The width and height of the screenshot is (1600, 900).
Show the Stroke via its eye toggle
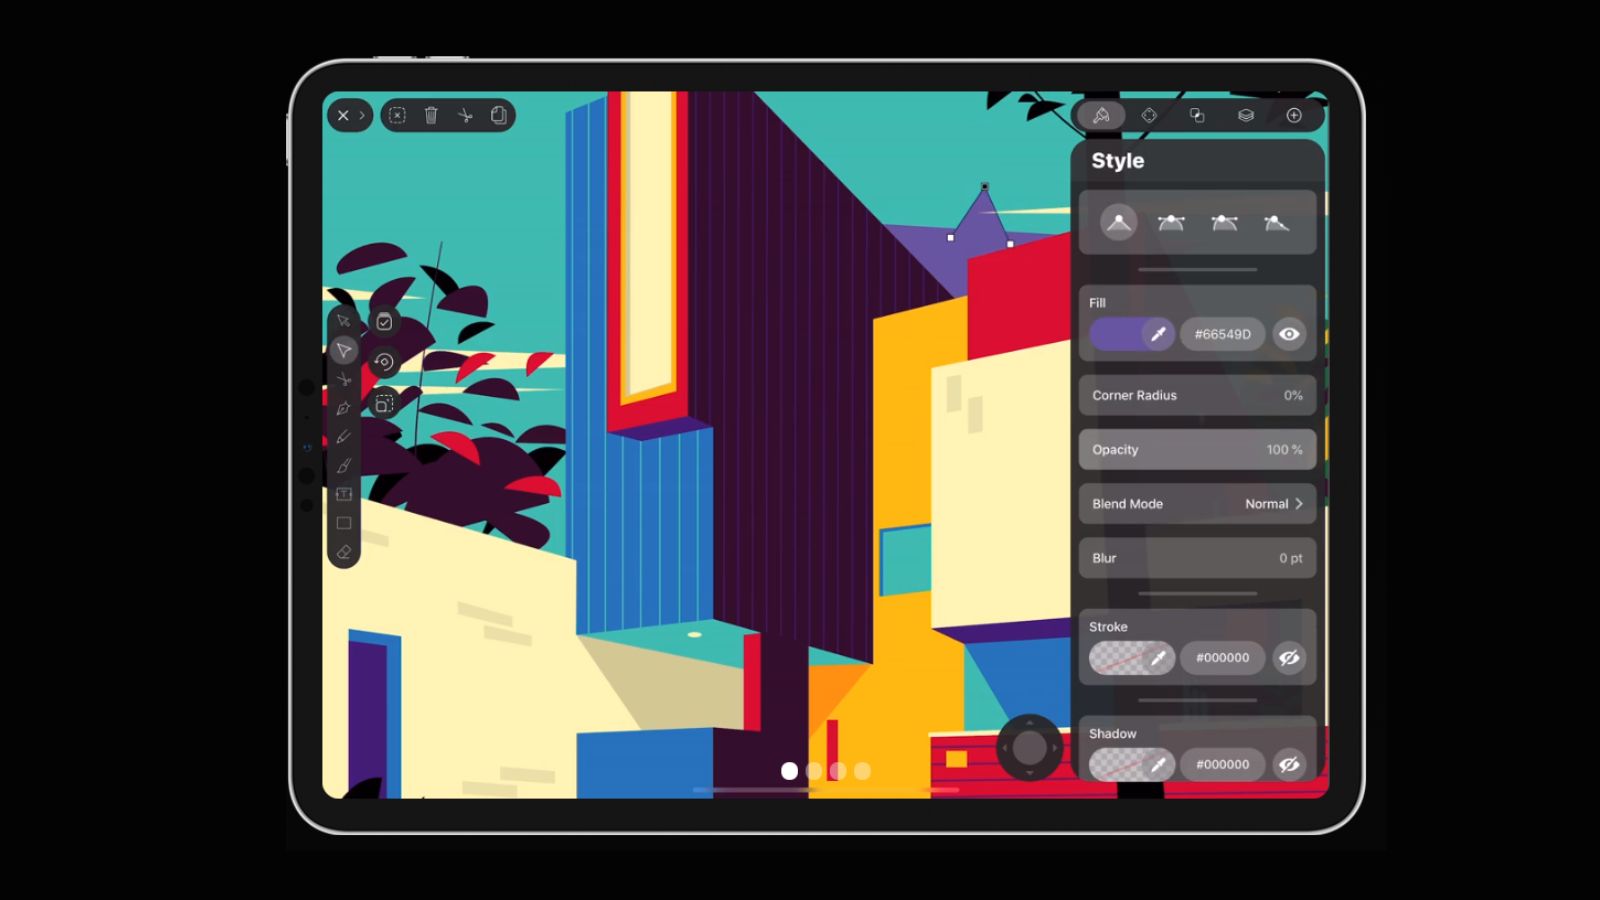(1290, 658)
